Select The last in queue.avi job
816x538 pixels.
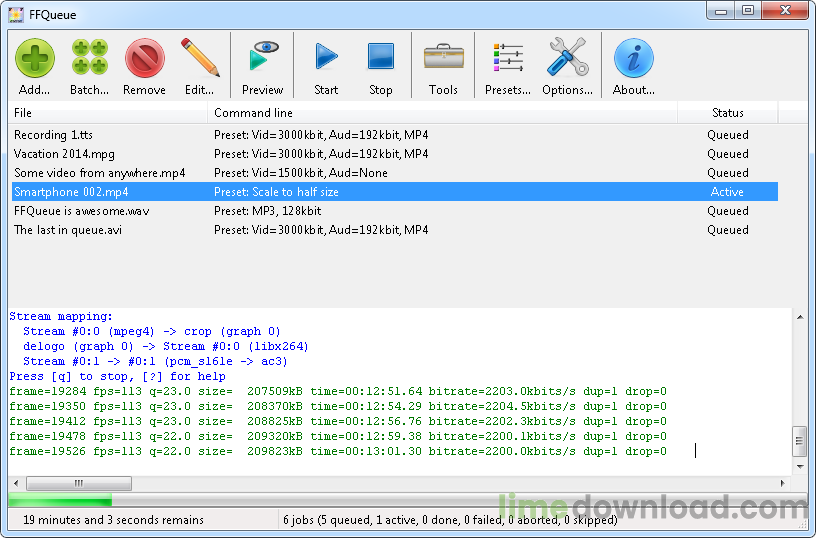tap(68, 230)
